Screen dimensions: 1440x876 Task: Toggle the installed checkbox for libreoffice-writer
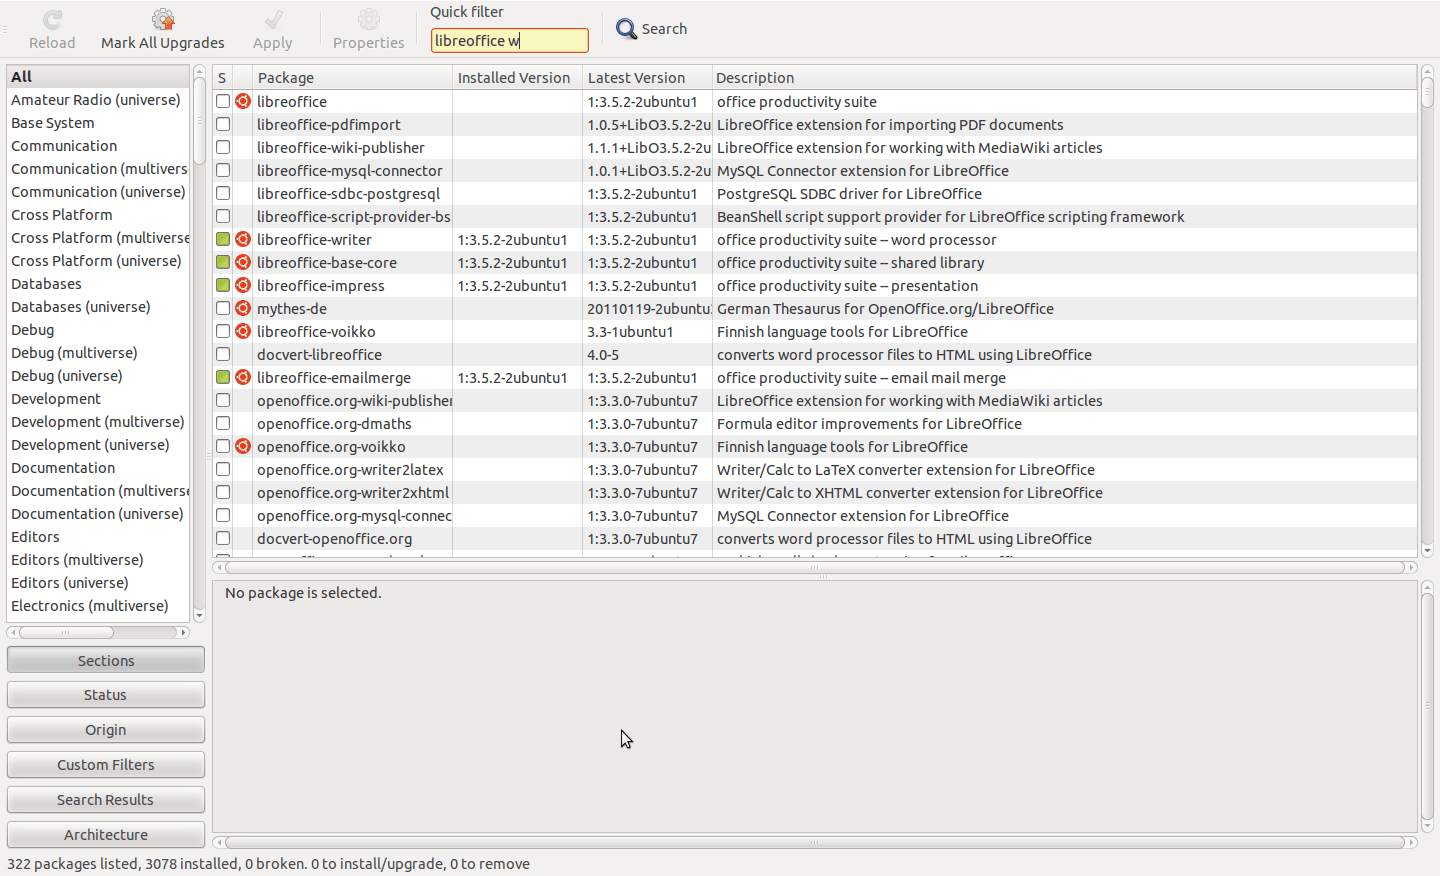pos(223,239)
